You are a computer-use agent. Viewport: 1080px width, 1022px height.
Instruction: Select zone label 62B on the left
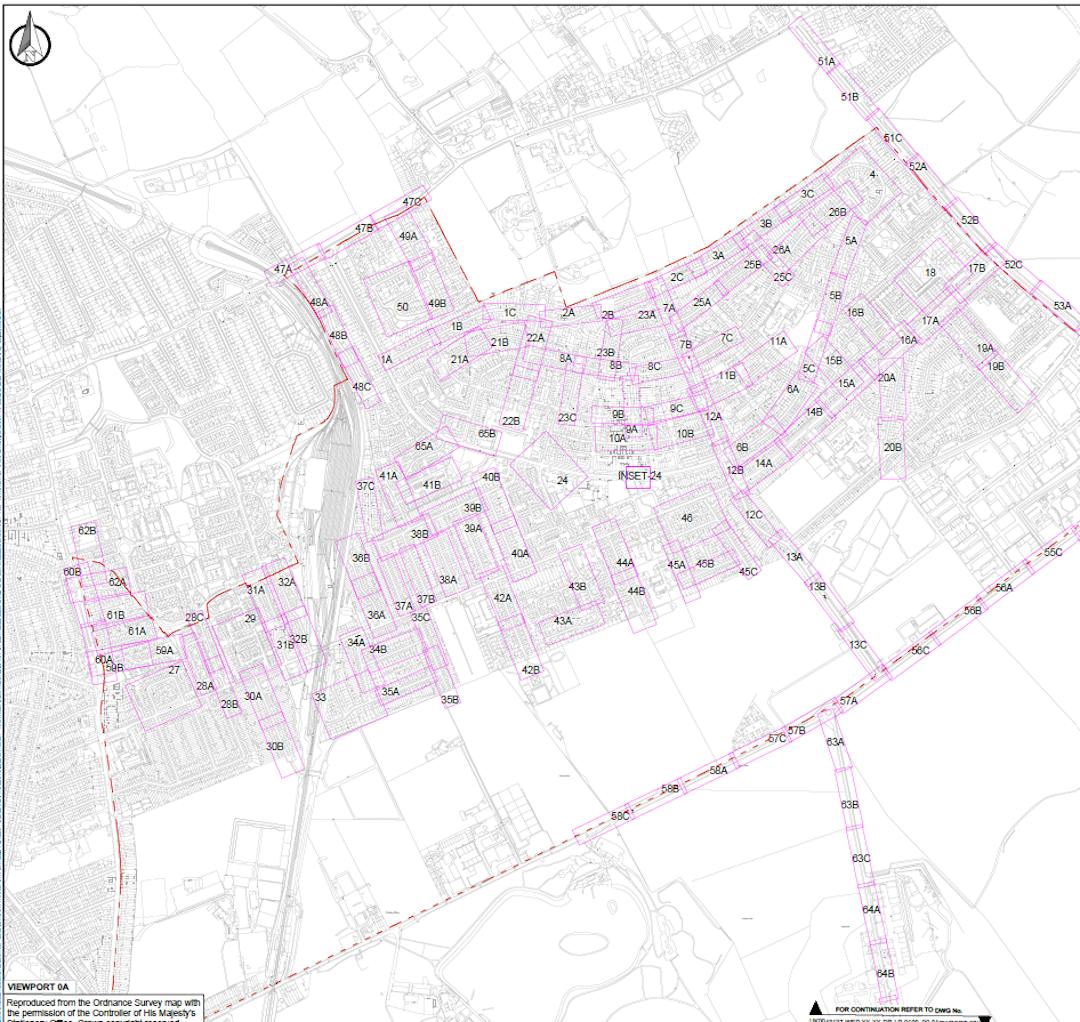pyautogui.click(x=86, y=531)
